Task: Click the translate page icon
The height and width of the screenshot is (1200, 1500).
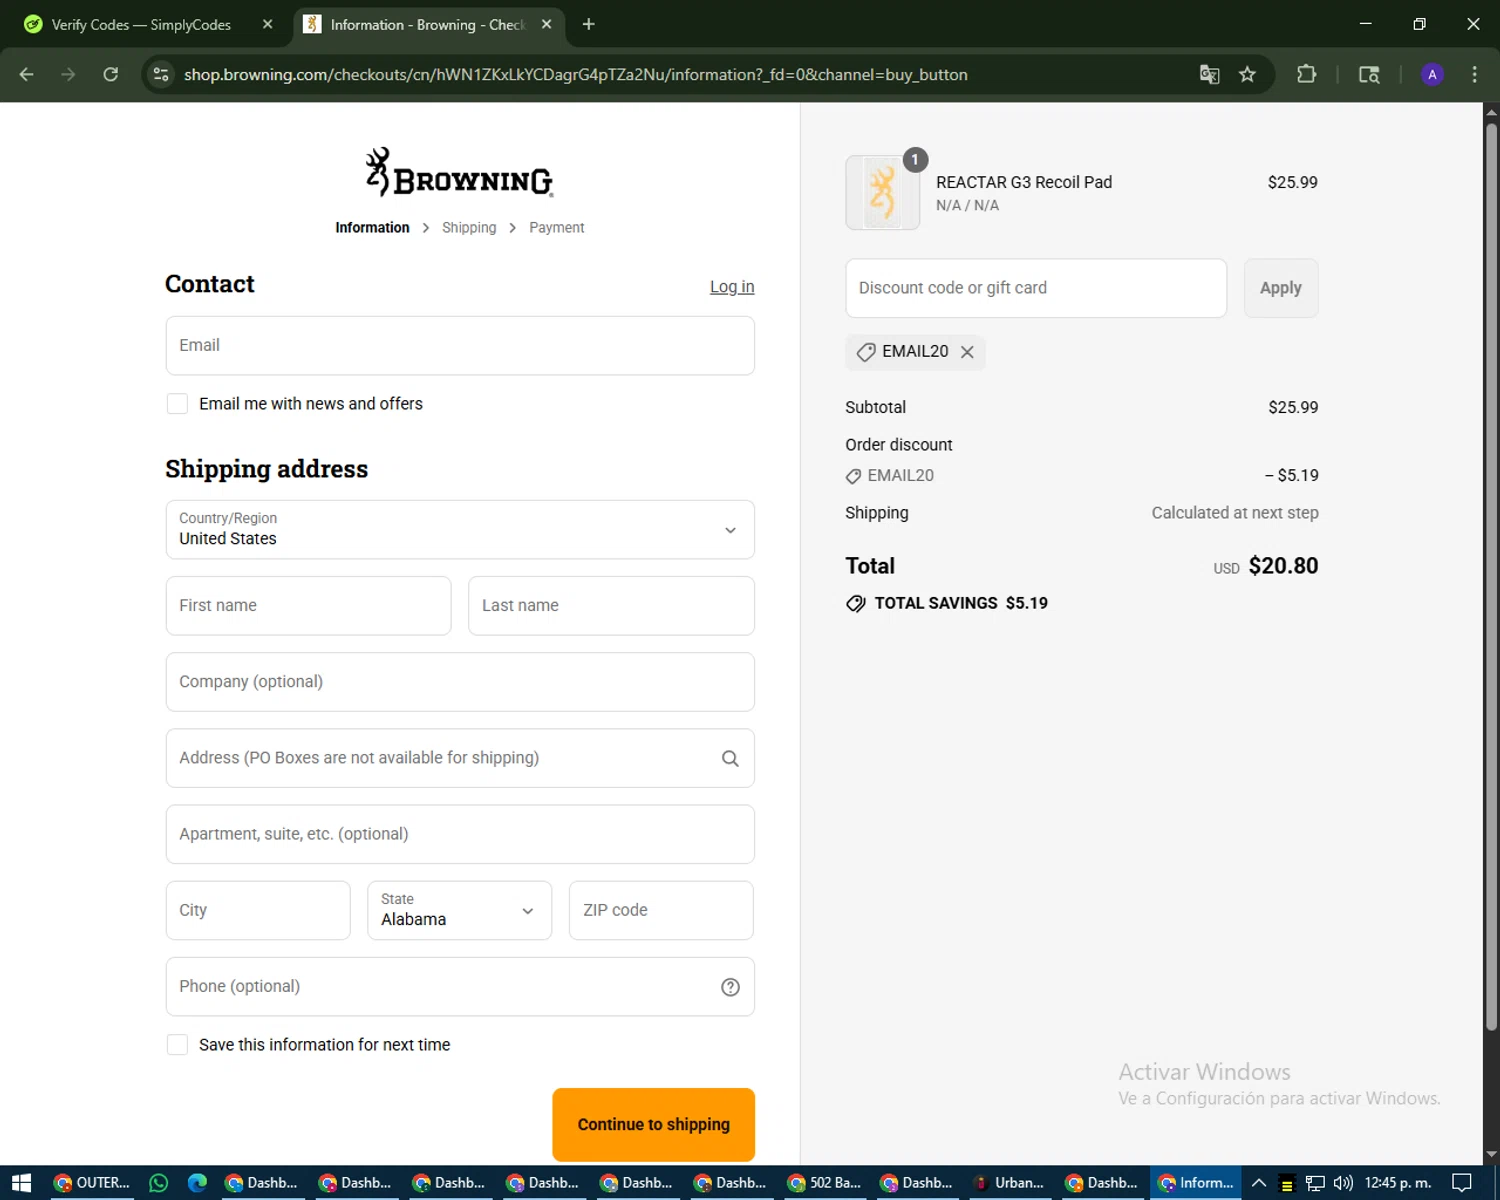Action: 1209,74
